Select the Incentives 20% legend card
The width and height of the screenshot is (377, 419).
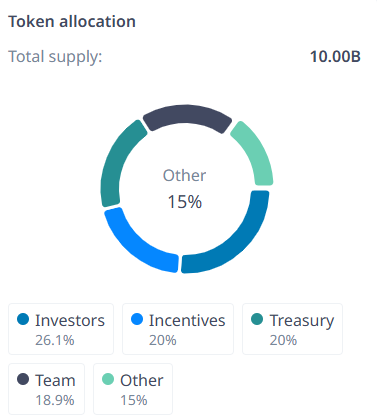178,329
